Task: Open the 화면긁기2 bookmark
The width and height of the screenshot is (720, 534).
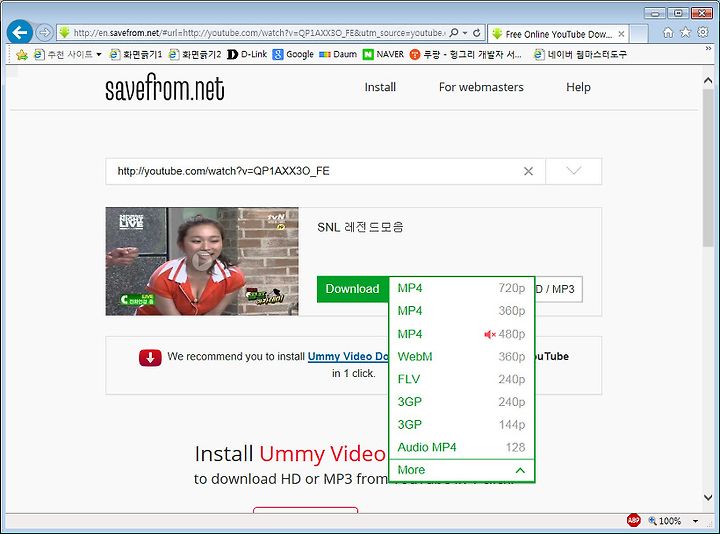Action: click(x=195, y=54)
